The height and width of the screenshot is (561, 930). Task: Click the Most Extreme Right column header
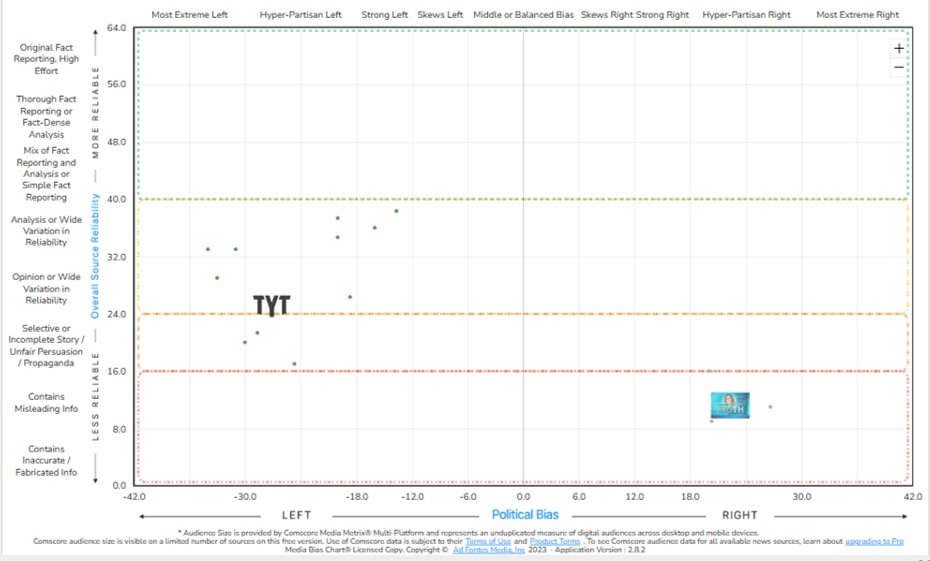[857, 15]
